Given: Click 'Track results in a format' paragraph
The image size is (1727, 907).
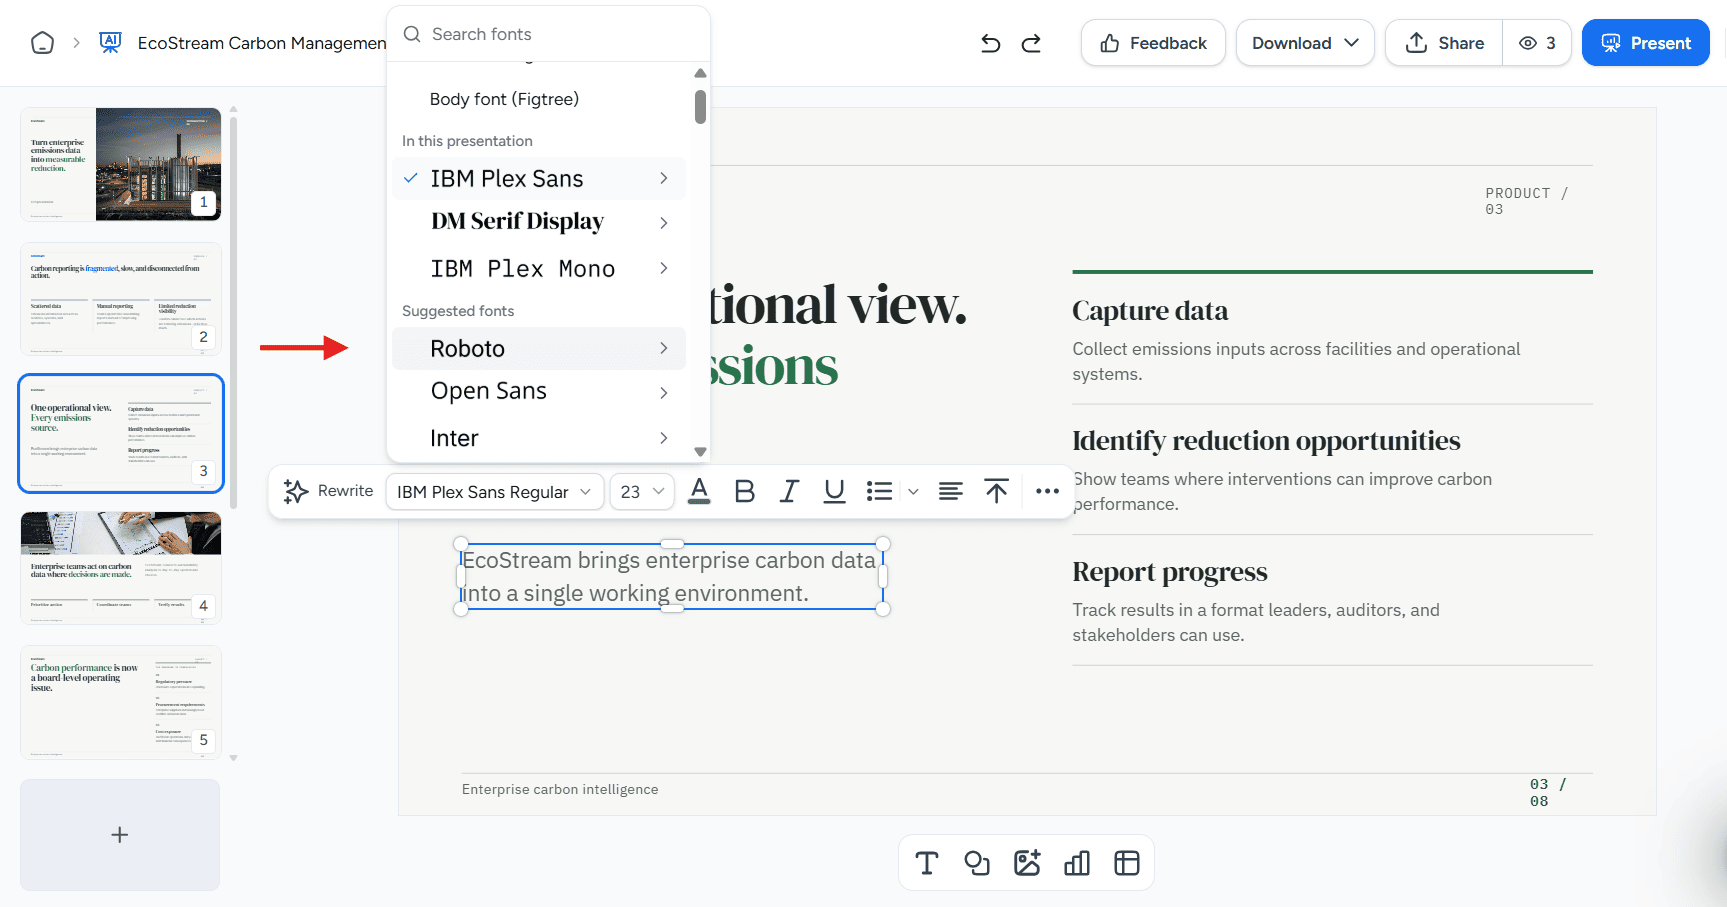Looking at the screenshot, I should pyautogui.click(x=1256, y=622).
